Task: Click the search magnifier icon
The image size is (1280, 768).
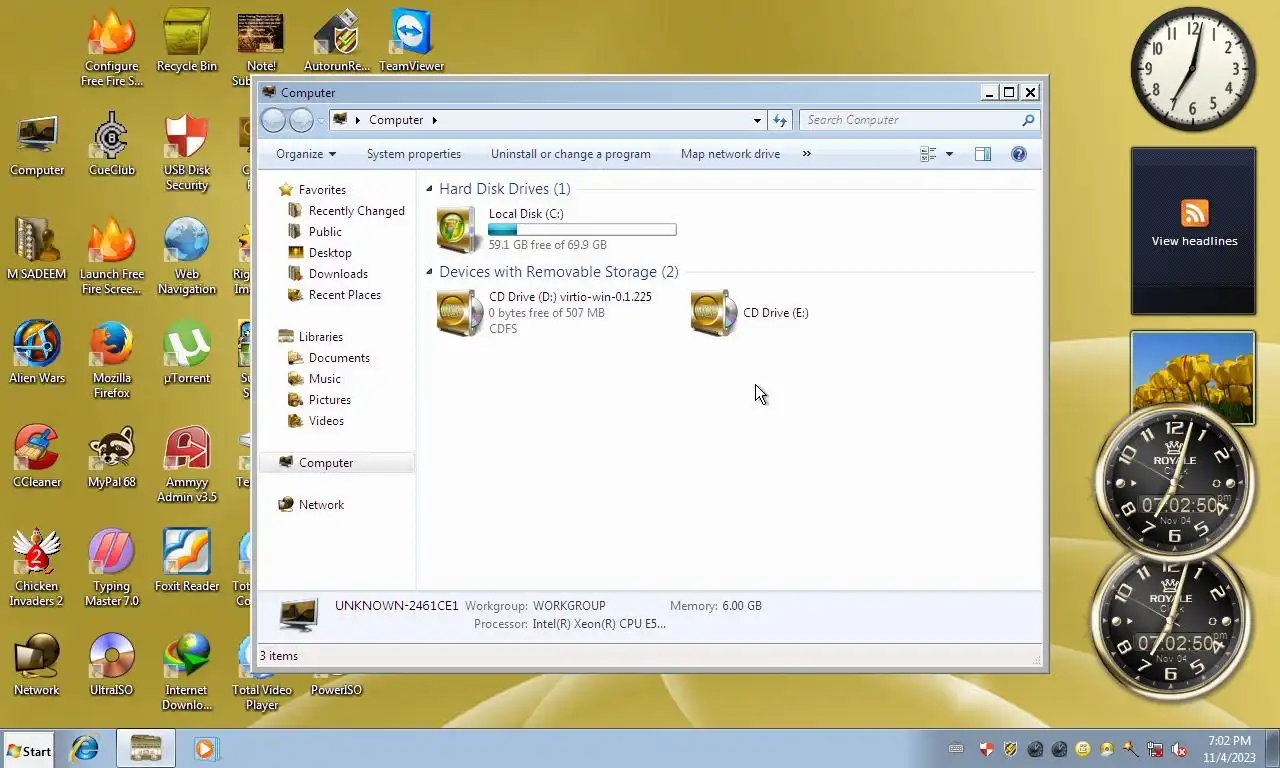Action: 1028,120
